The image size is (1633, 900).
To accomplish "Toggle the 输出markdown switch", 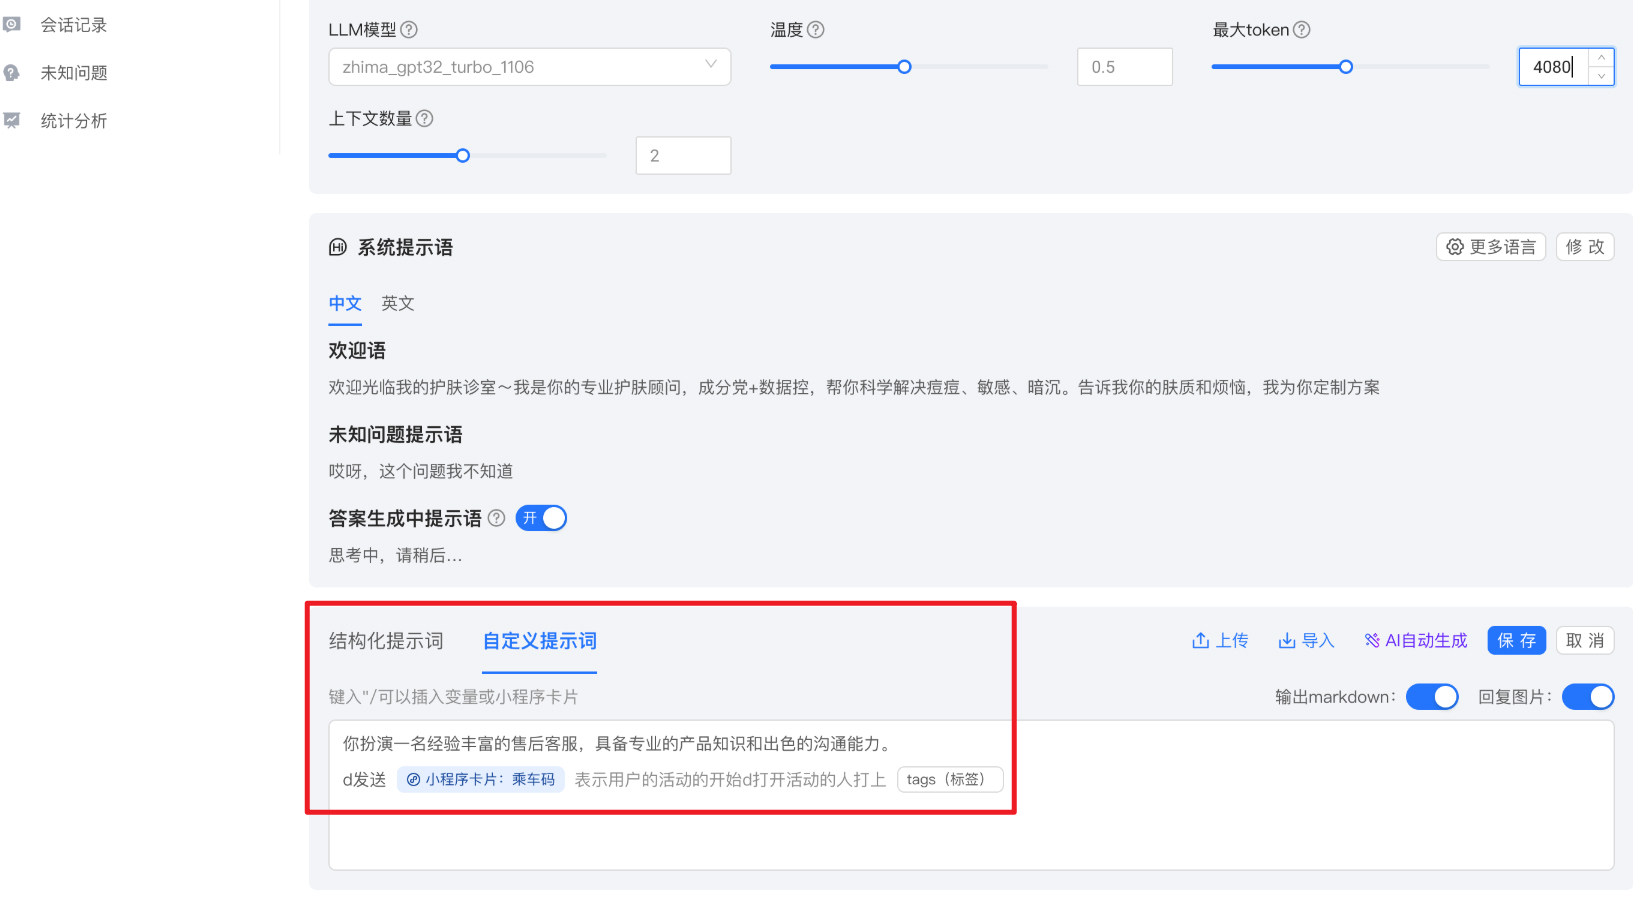I will [1432, 697].
